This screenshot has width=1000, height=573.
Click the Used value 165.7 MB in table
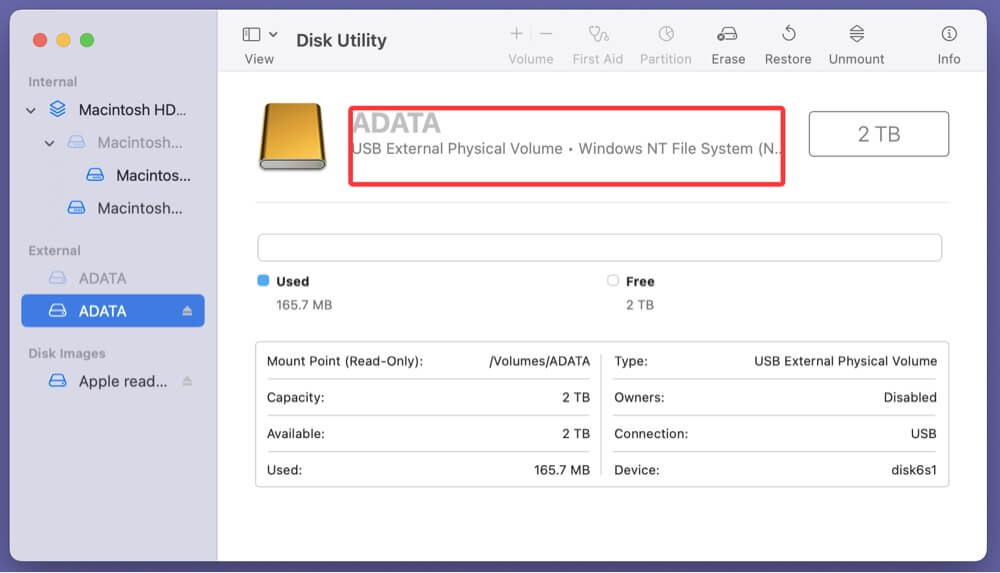point(562,470)
